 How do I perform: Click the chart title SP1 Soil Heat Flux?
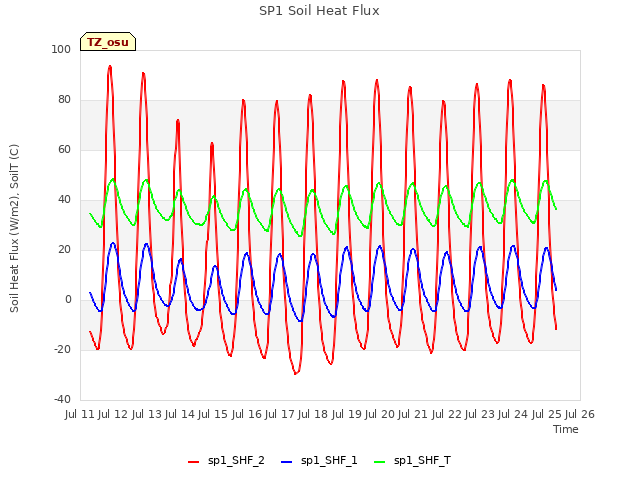tap(319, 11)
